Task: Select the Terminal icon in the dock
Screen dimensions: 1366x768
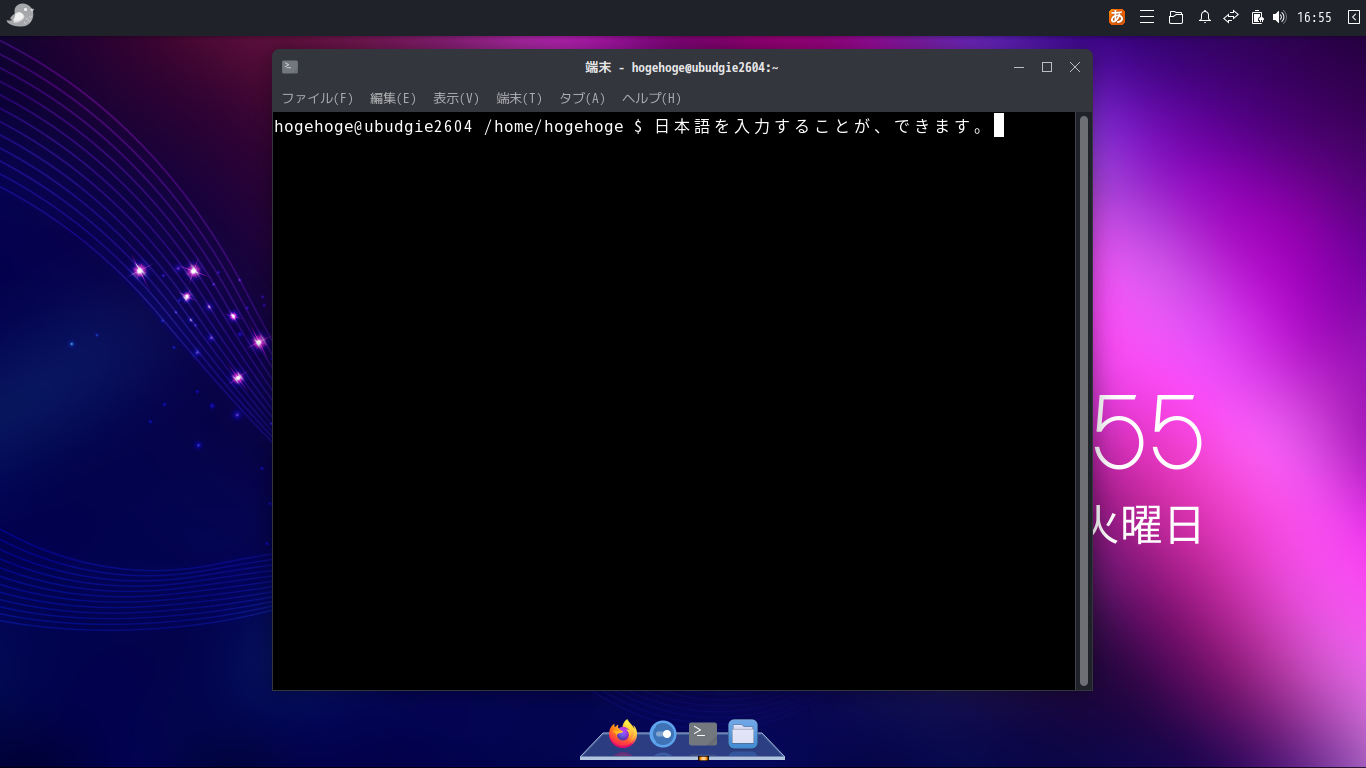Action: click(x=703, y=734)
